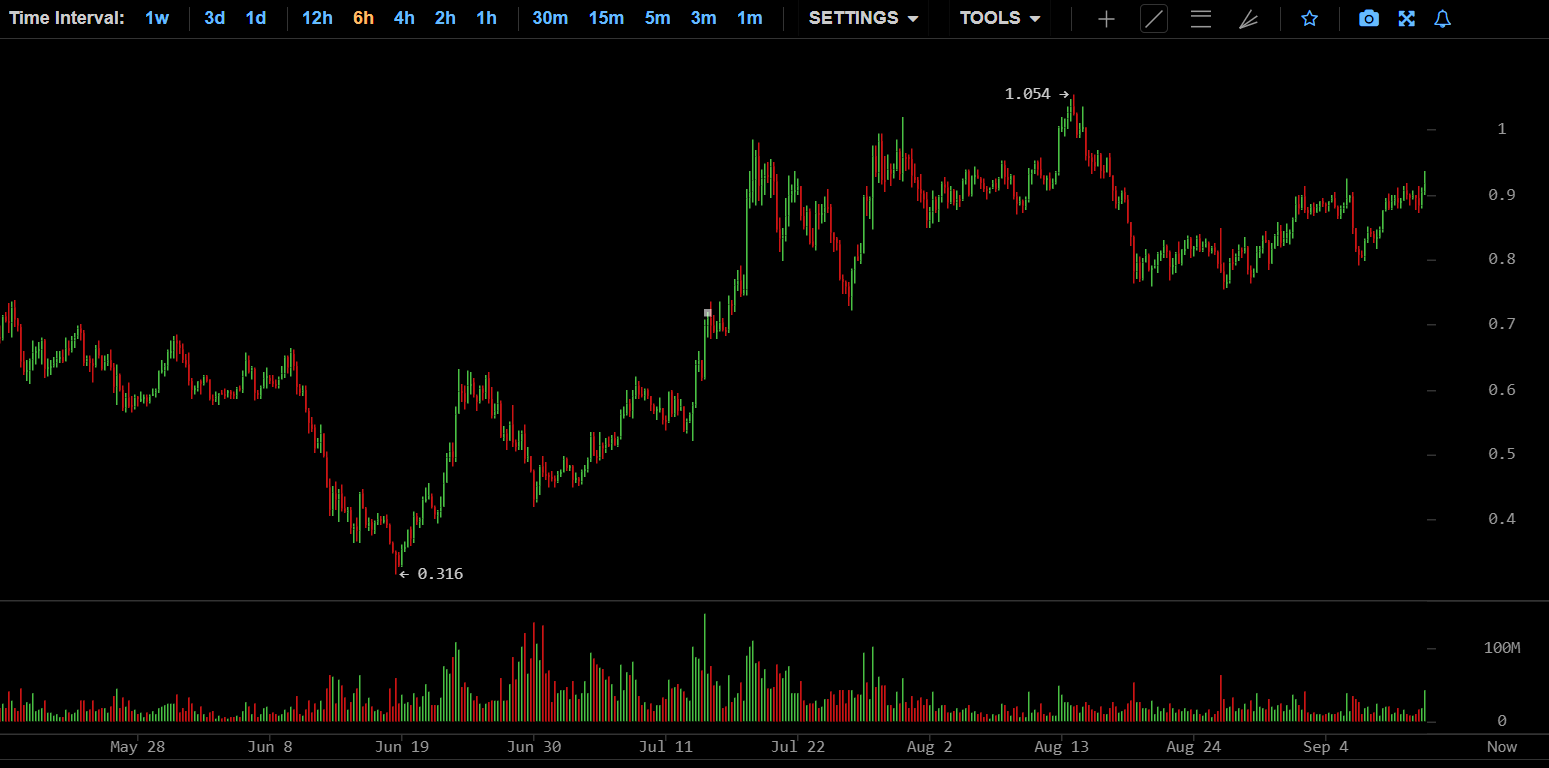Open price alerts with bell icon
Viewport: 1549px width, 768px height.
click(x=1442, y=19)
